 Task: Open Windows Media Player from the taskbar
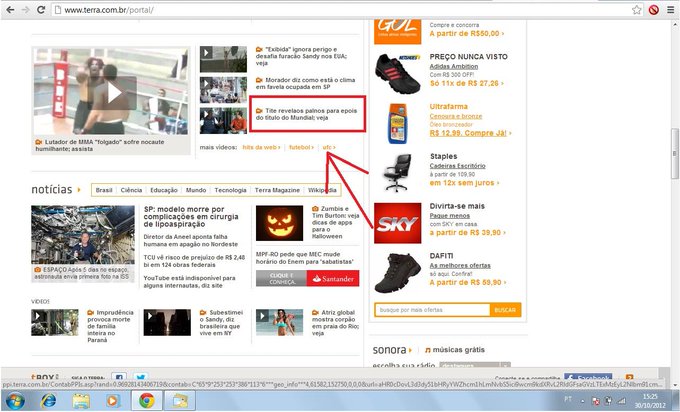coord(112,401)
